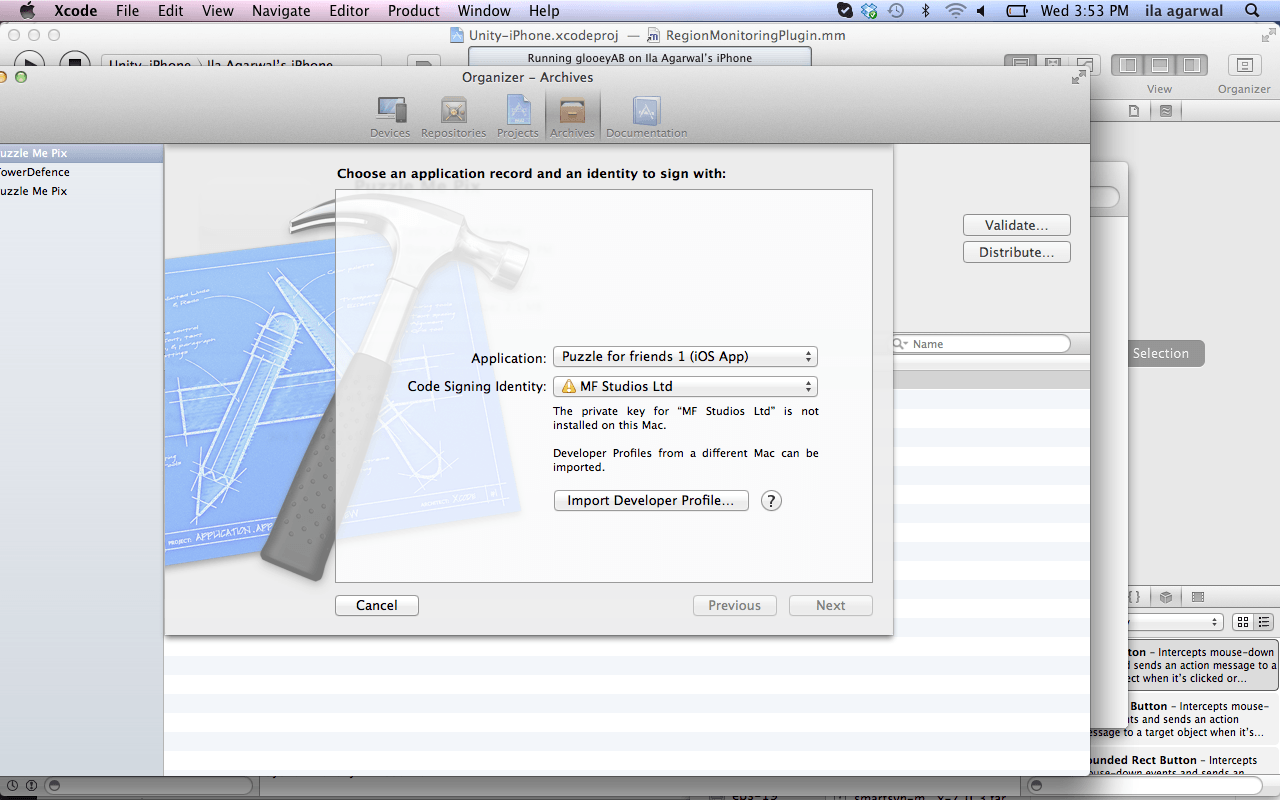Open the media library filmstrip icon

1198,597
